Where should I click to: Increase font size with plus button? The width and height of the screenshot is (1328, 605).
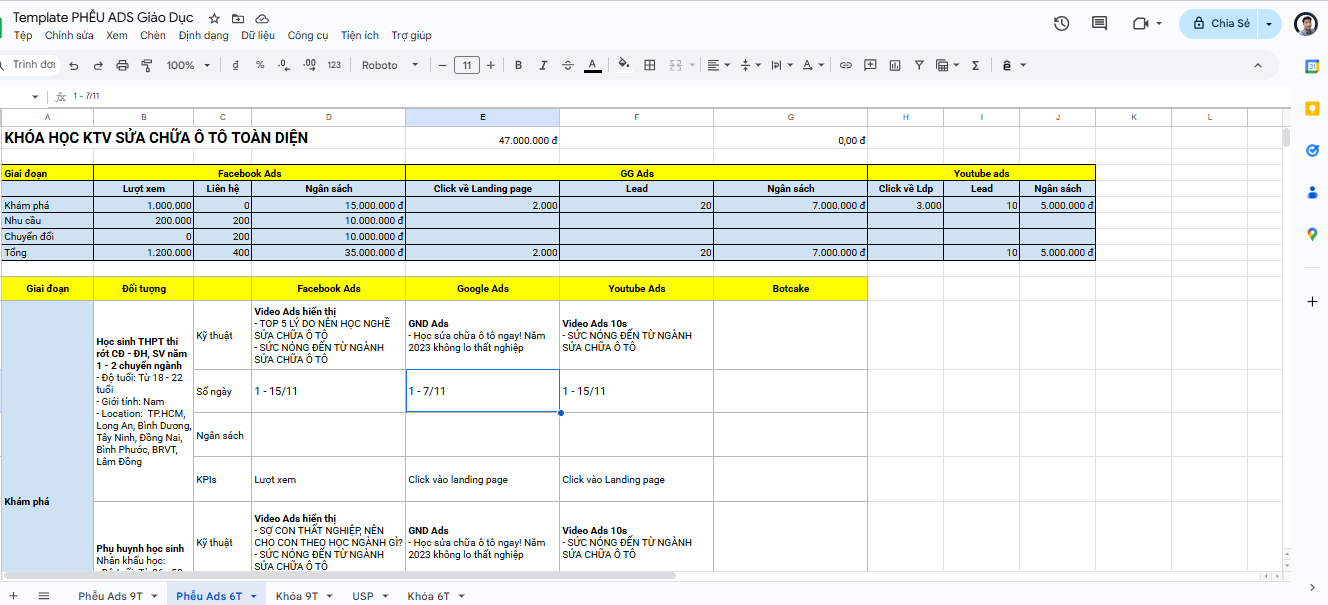click(x=490, y=65)
